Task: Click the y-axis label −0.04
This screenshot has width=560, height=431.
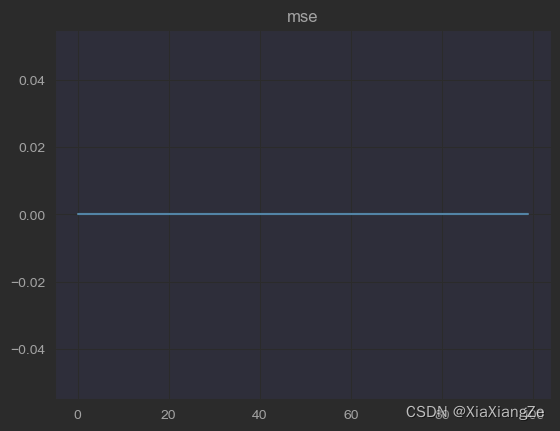Action: point(28,350)
